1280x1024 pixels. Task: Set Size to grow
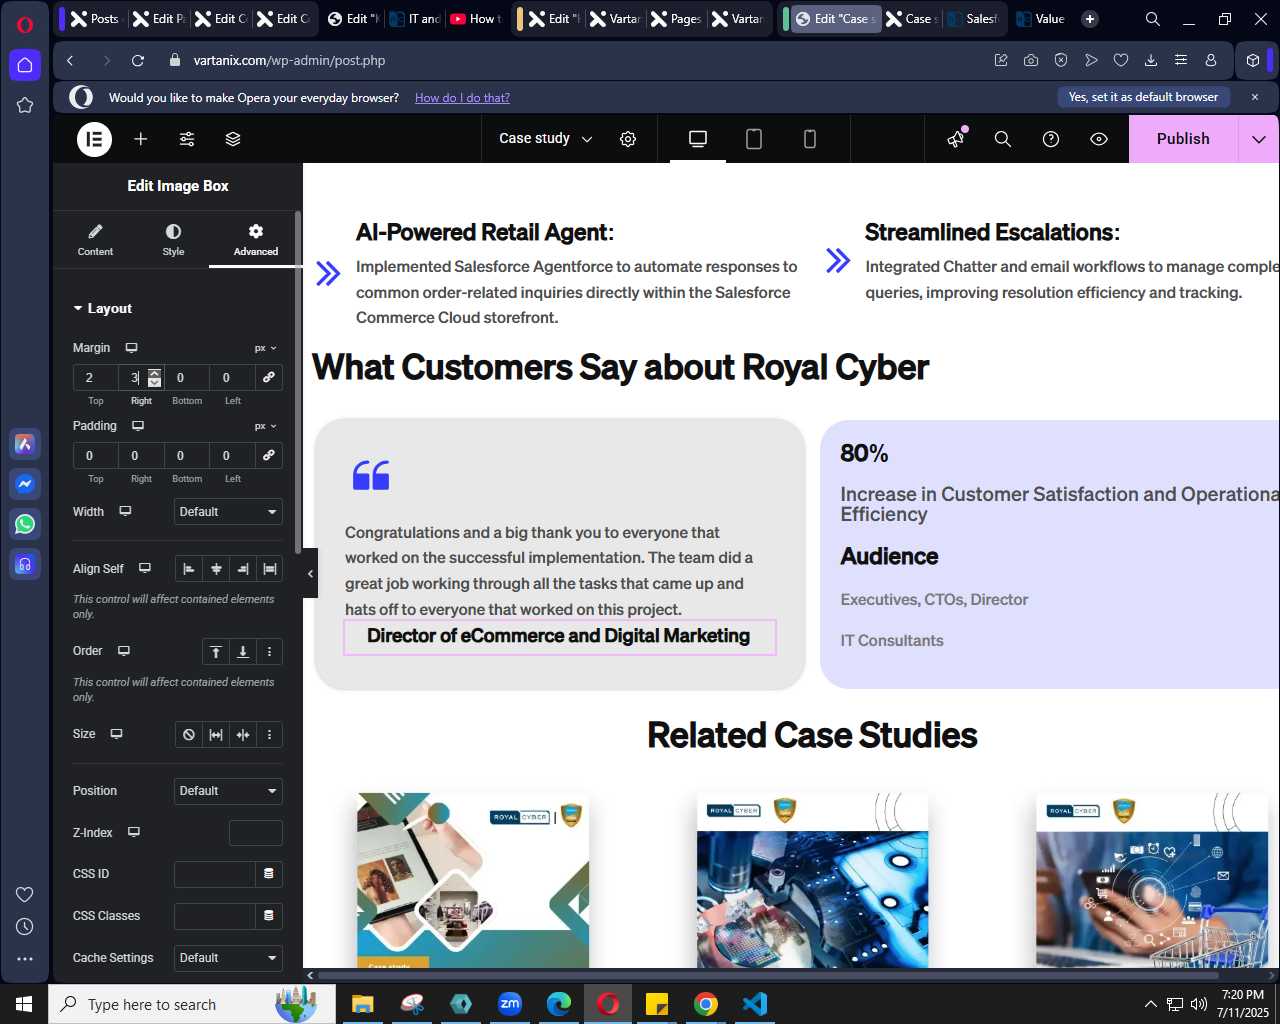click(216, 735)
